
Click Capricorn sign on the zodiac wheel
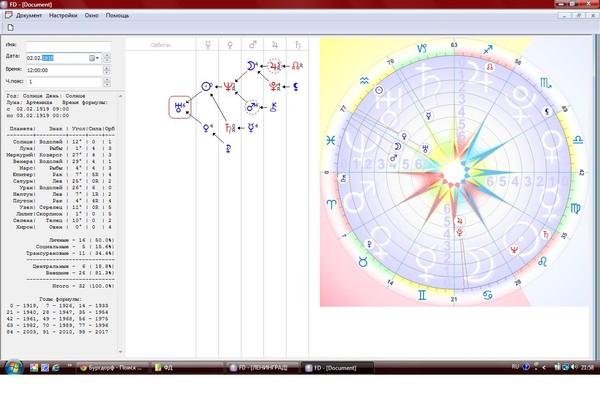(422, 49)
